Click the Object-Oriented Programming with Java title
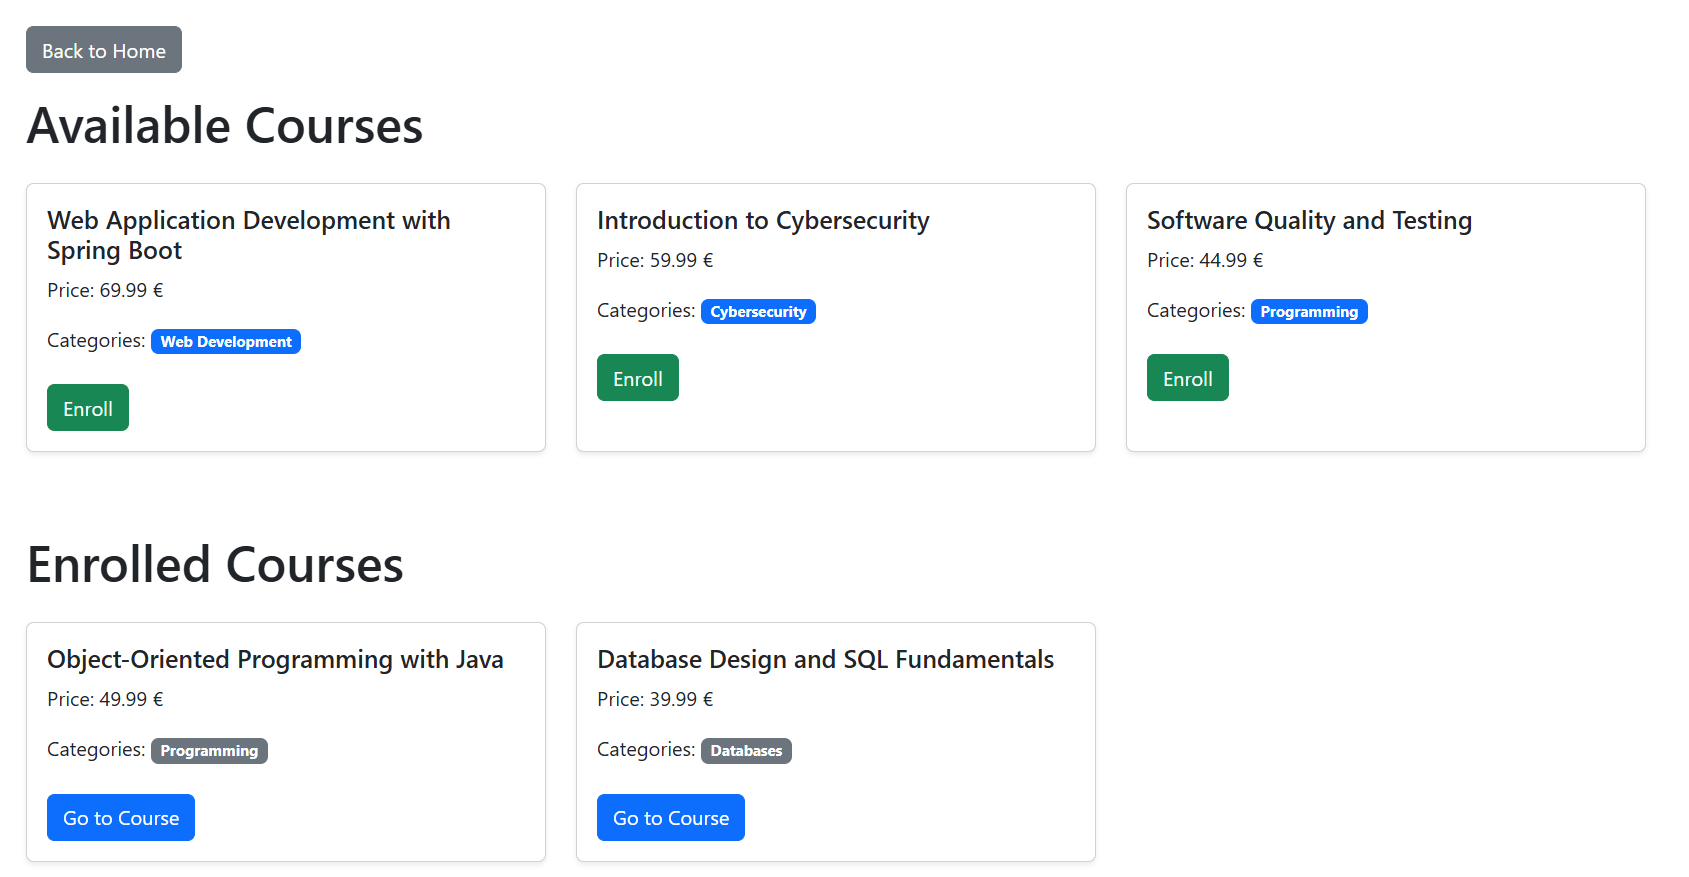1689x877 pixels. point(275,659)
